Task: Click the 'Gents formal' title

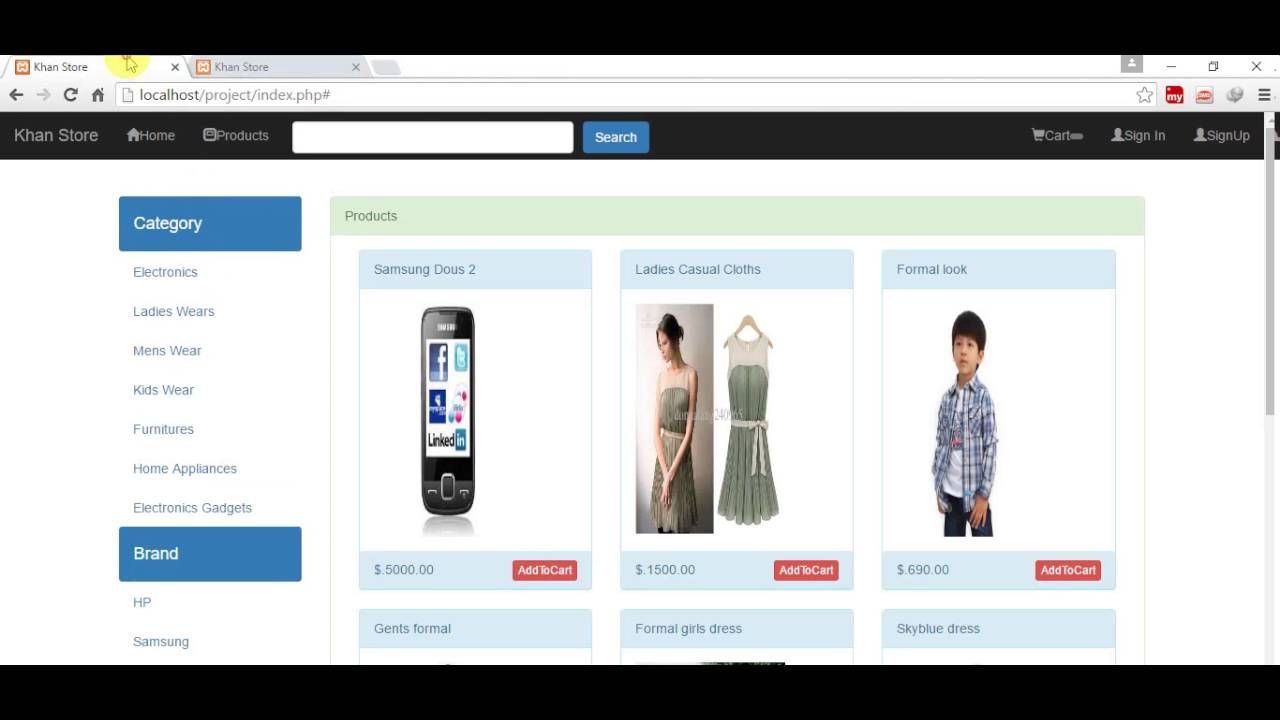Action: pos(412,628)
